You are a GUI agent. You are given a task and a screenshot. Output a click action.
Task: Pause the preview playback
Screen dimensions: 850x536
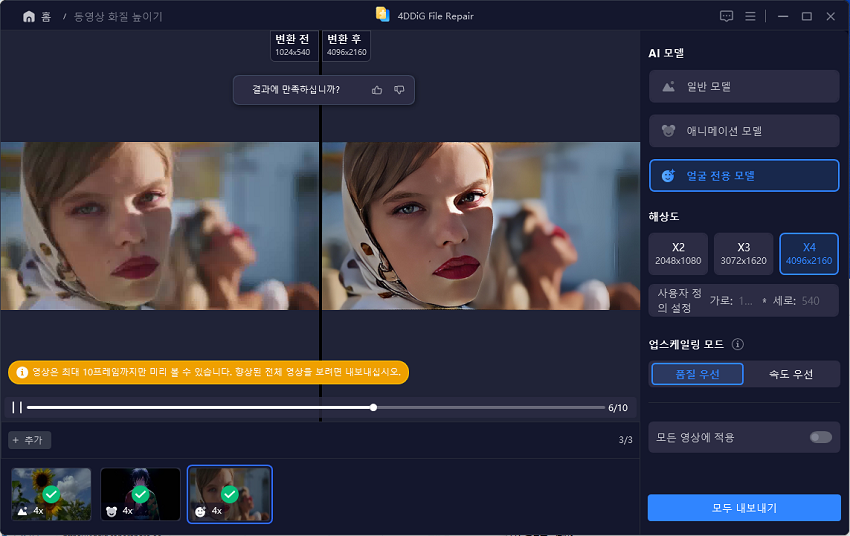[17, 407]
